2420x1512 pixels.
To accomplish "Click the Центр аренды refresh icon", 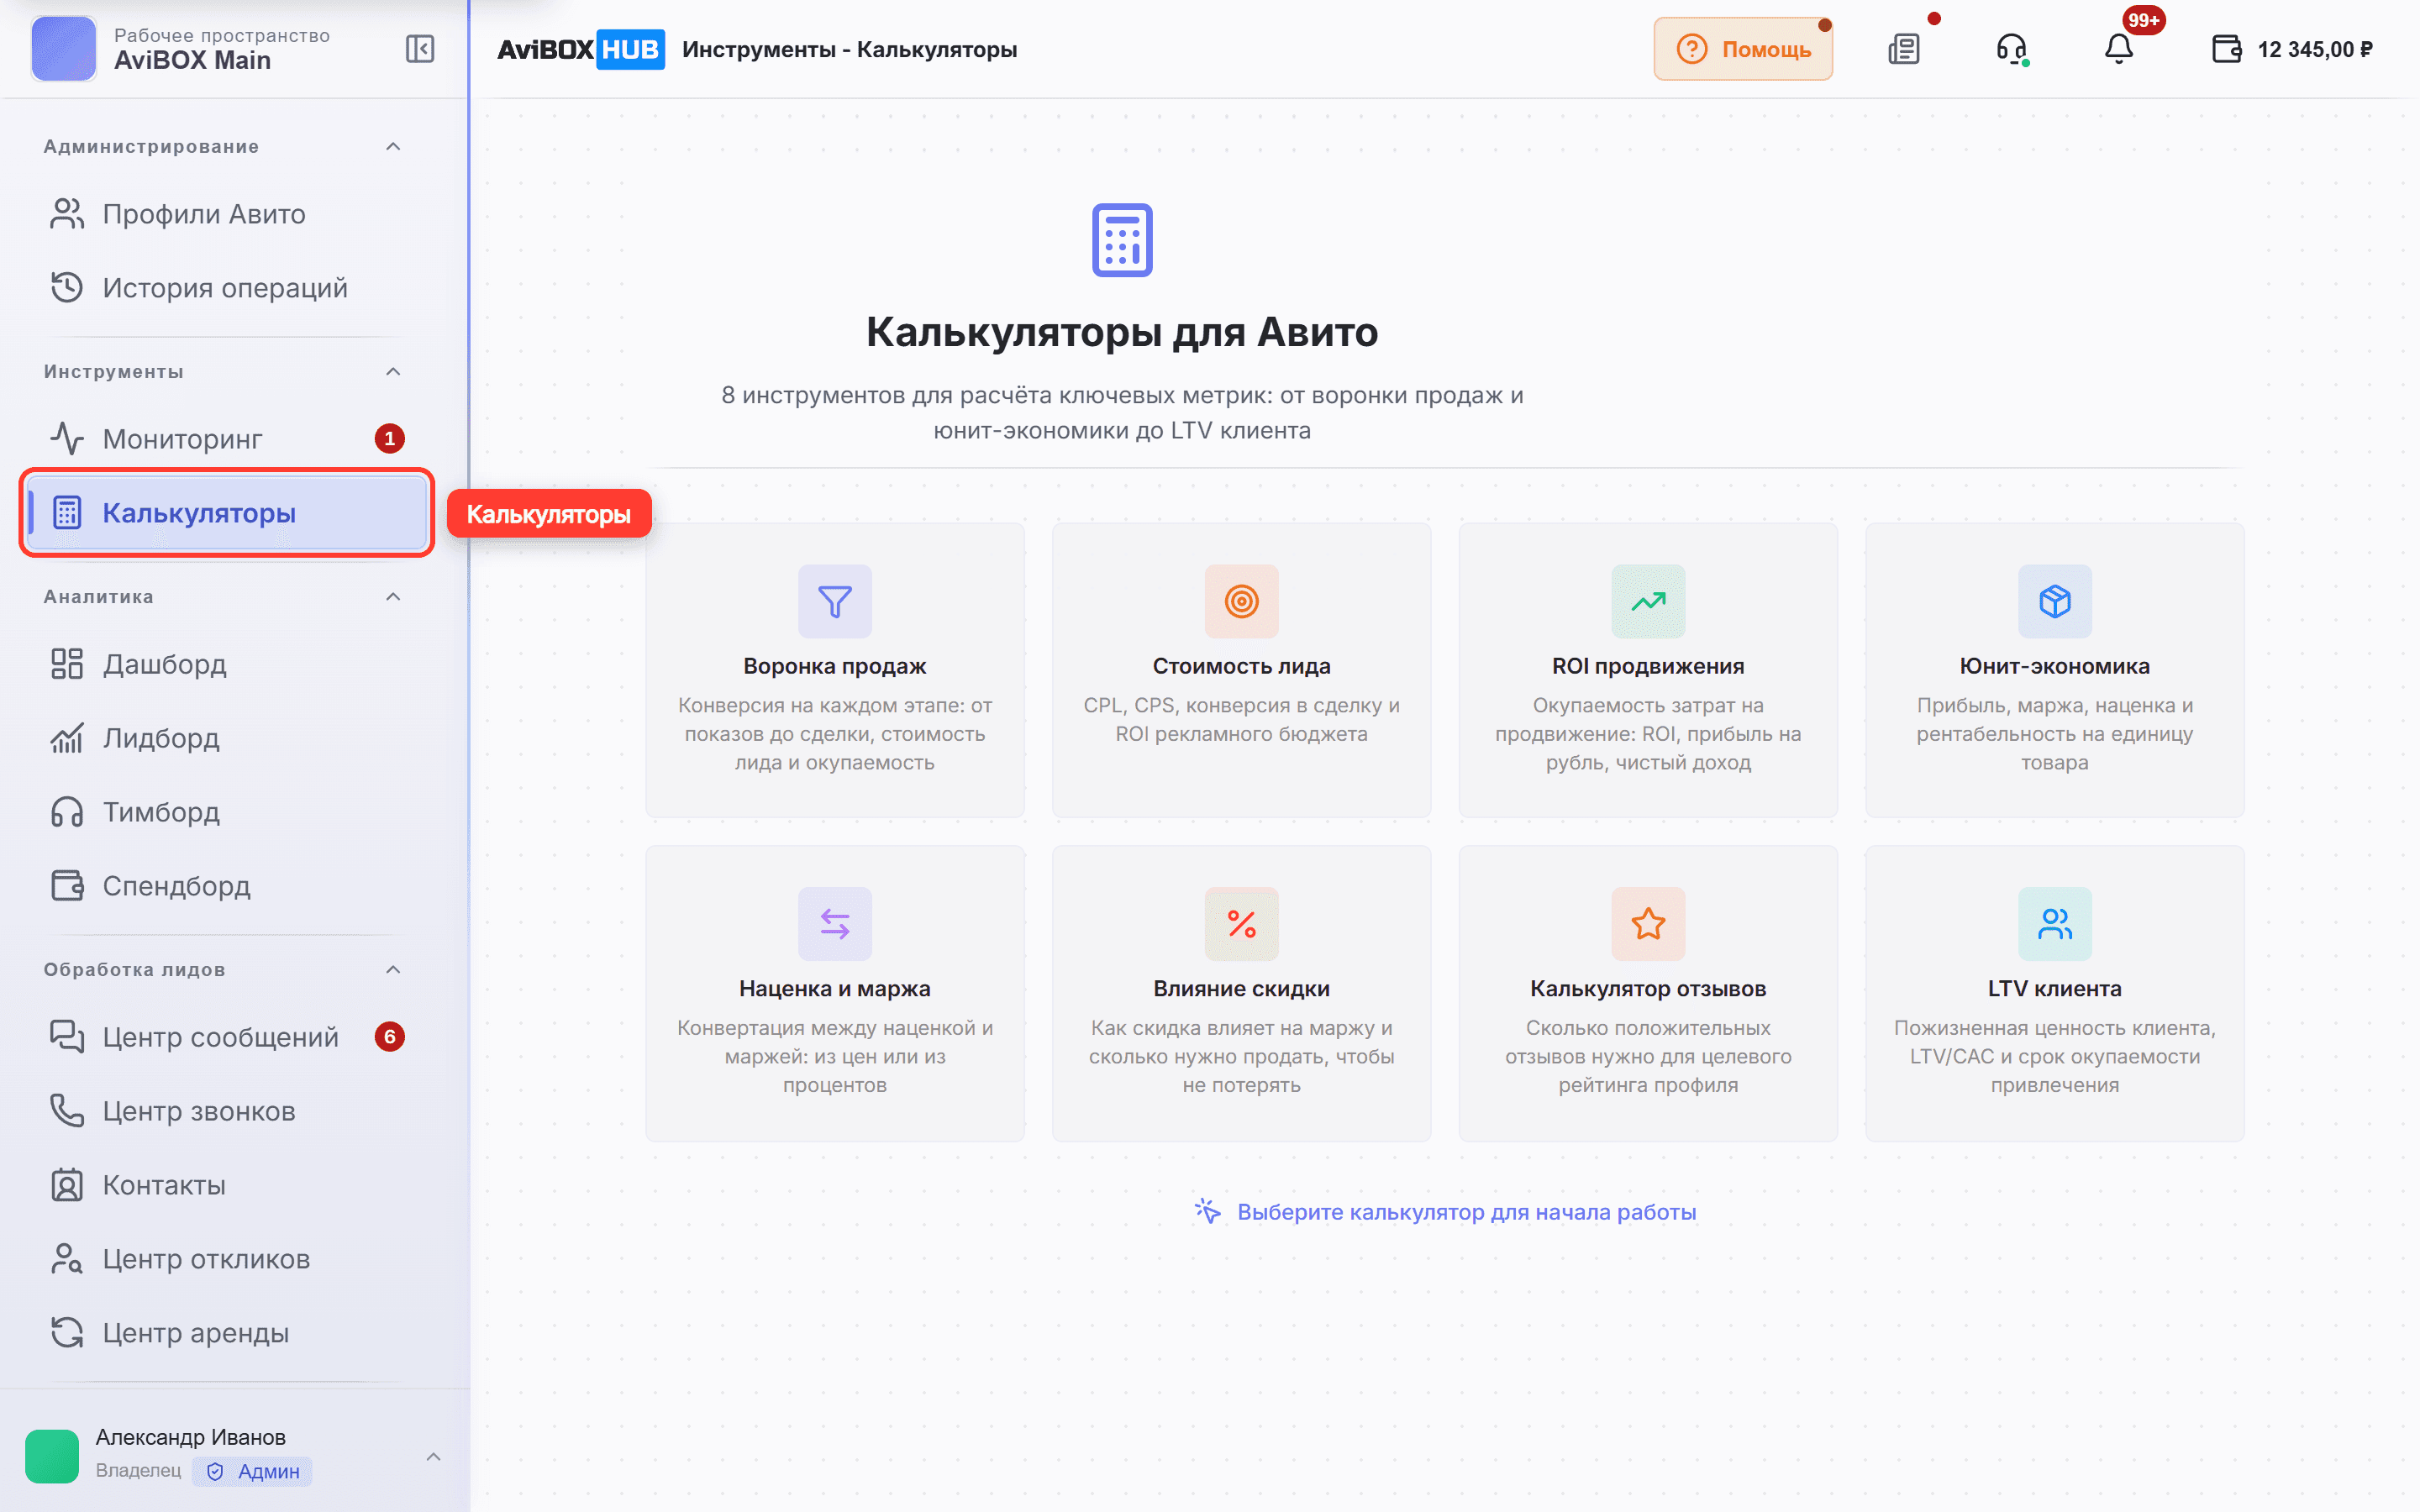I will click(x=67, y=1333).
